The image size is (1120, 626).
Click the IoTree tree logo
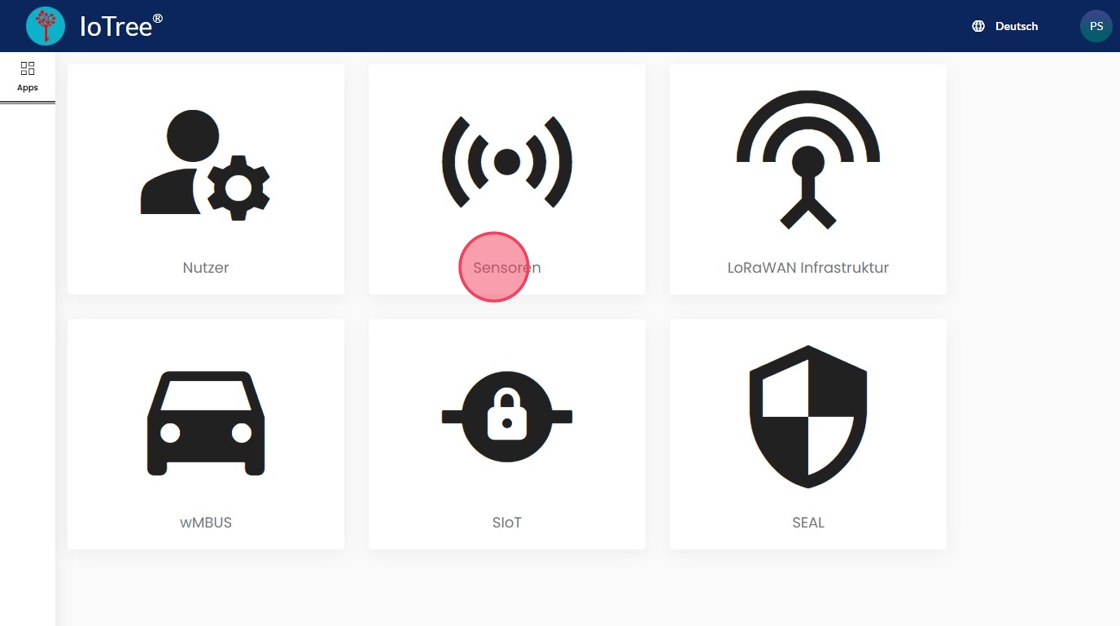click(45, 26)
